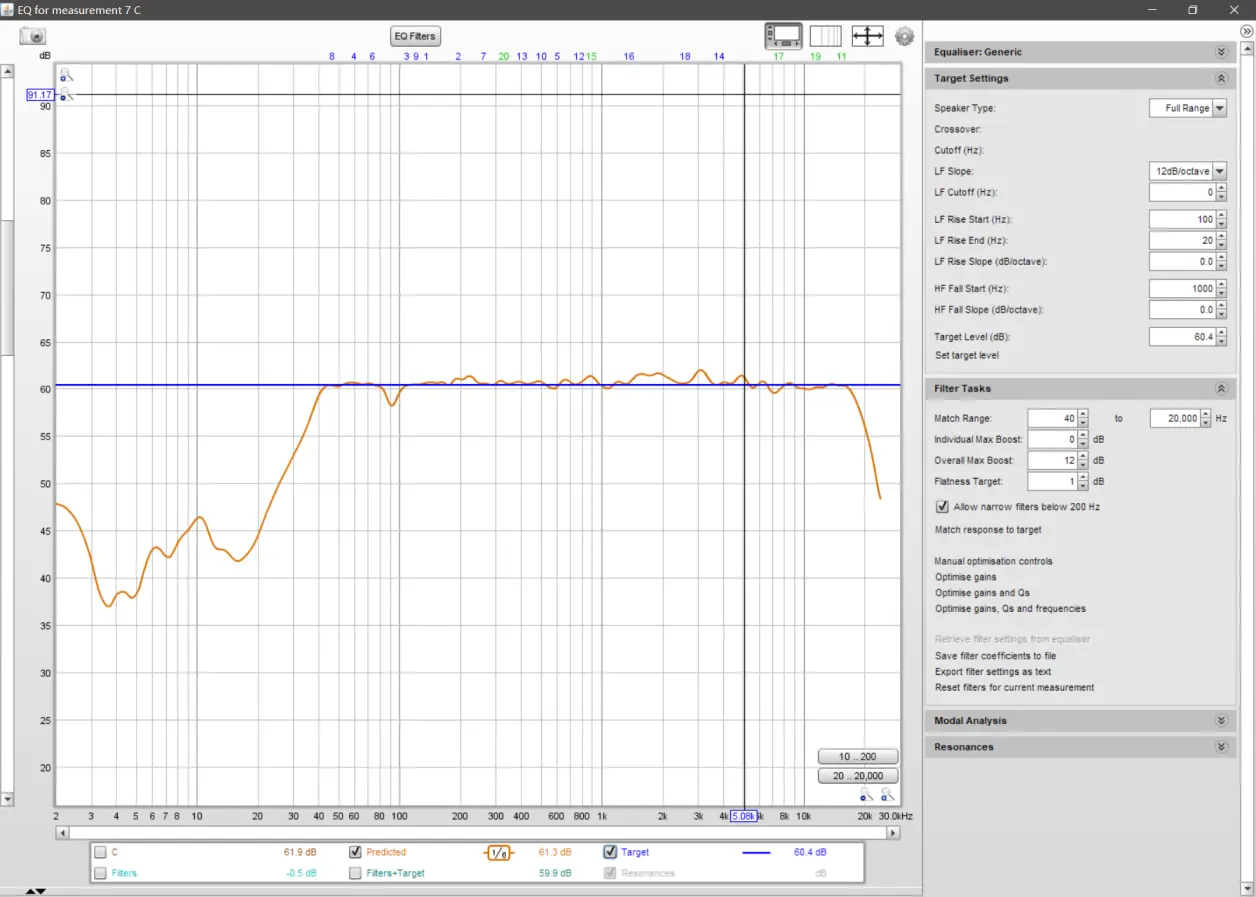Screen dimensions: 1256x897
Task: Zoom out vertical axis magnifier by 91.17
Action: pos(66,95)
